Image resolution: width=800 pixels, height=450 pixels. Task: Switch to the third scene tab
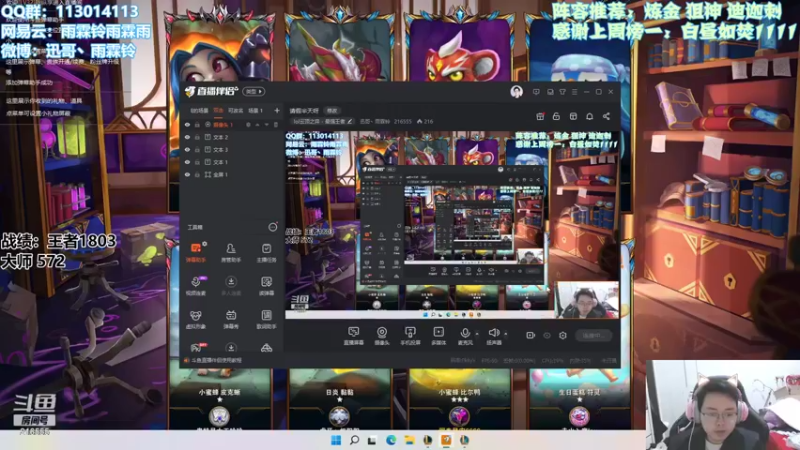pyautogui.click(x=235, y=110)
